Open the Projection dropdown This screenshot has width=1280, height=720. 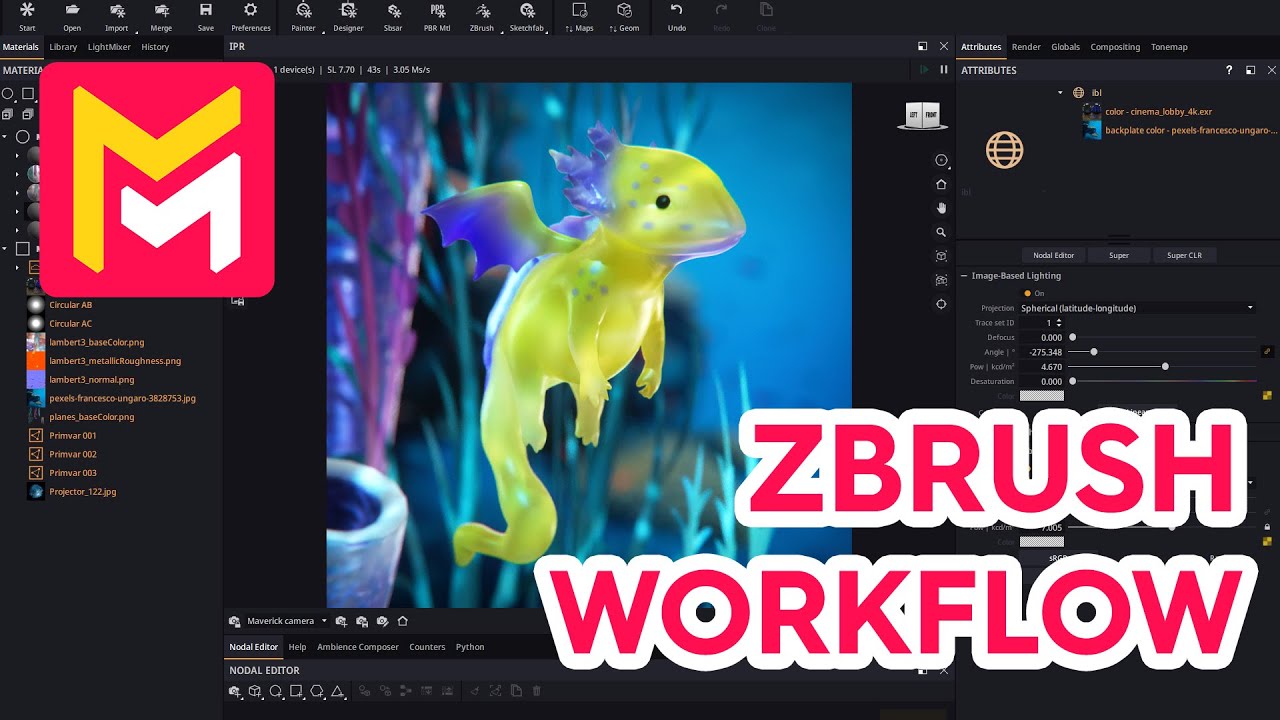(x=1137, y=308)
